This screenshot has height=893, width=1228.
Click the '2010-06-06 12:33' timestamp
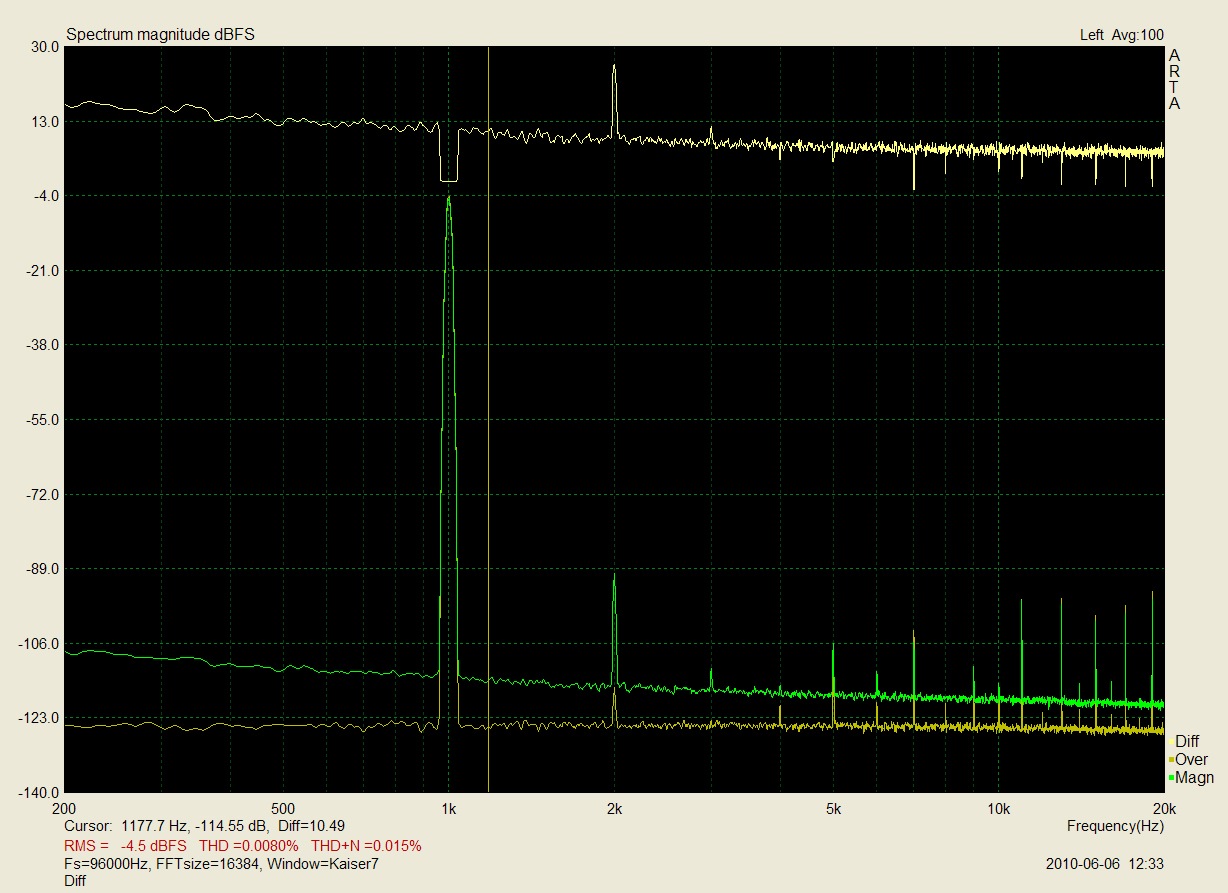coord(1105,863)
